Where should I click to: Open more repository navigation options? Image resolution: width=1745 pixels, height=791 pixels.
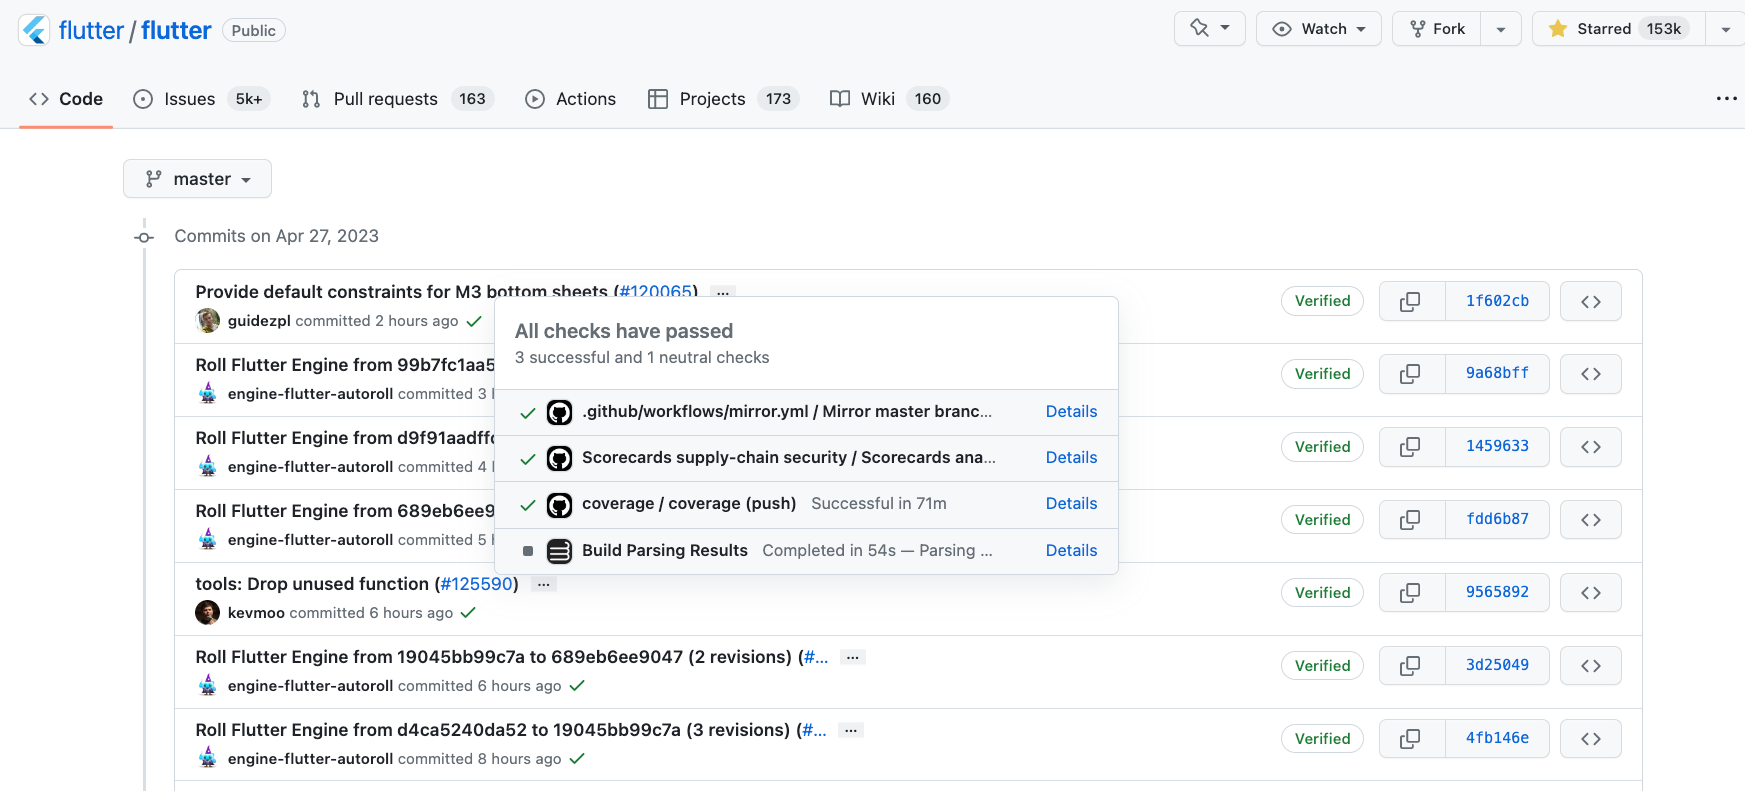(1726, 98)
